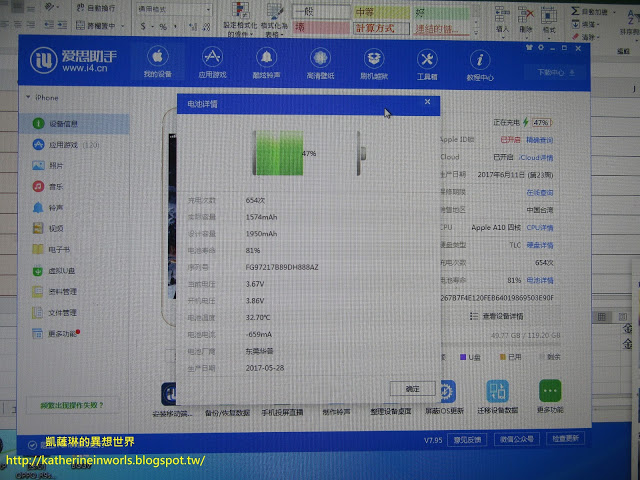The height and width of the screenshot is (480, 640).
Task: Open the 高清壁纸 wallpaper icon
Action: click(320, 62)
